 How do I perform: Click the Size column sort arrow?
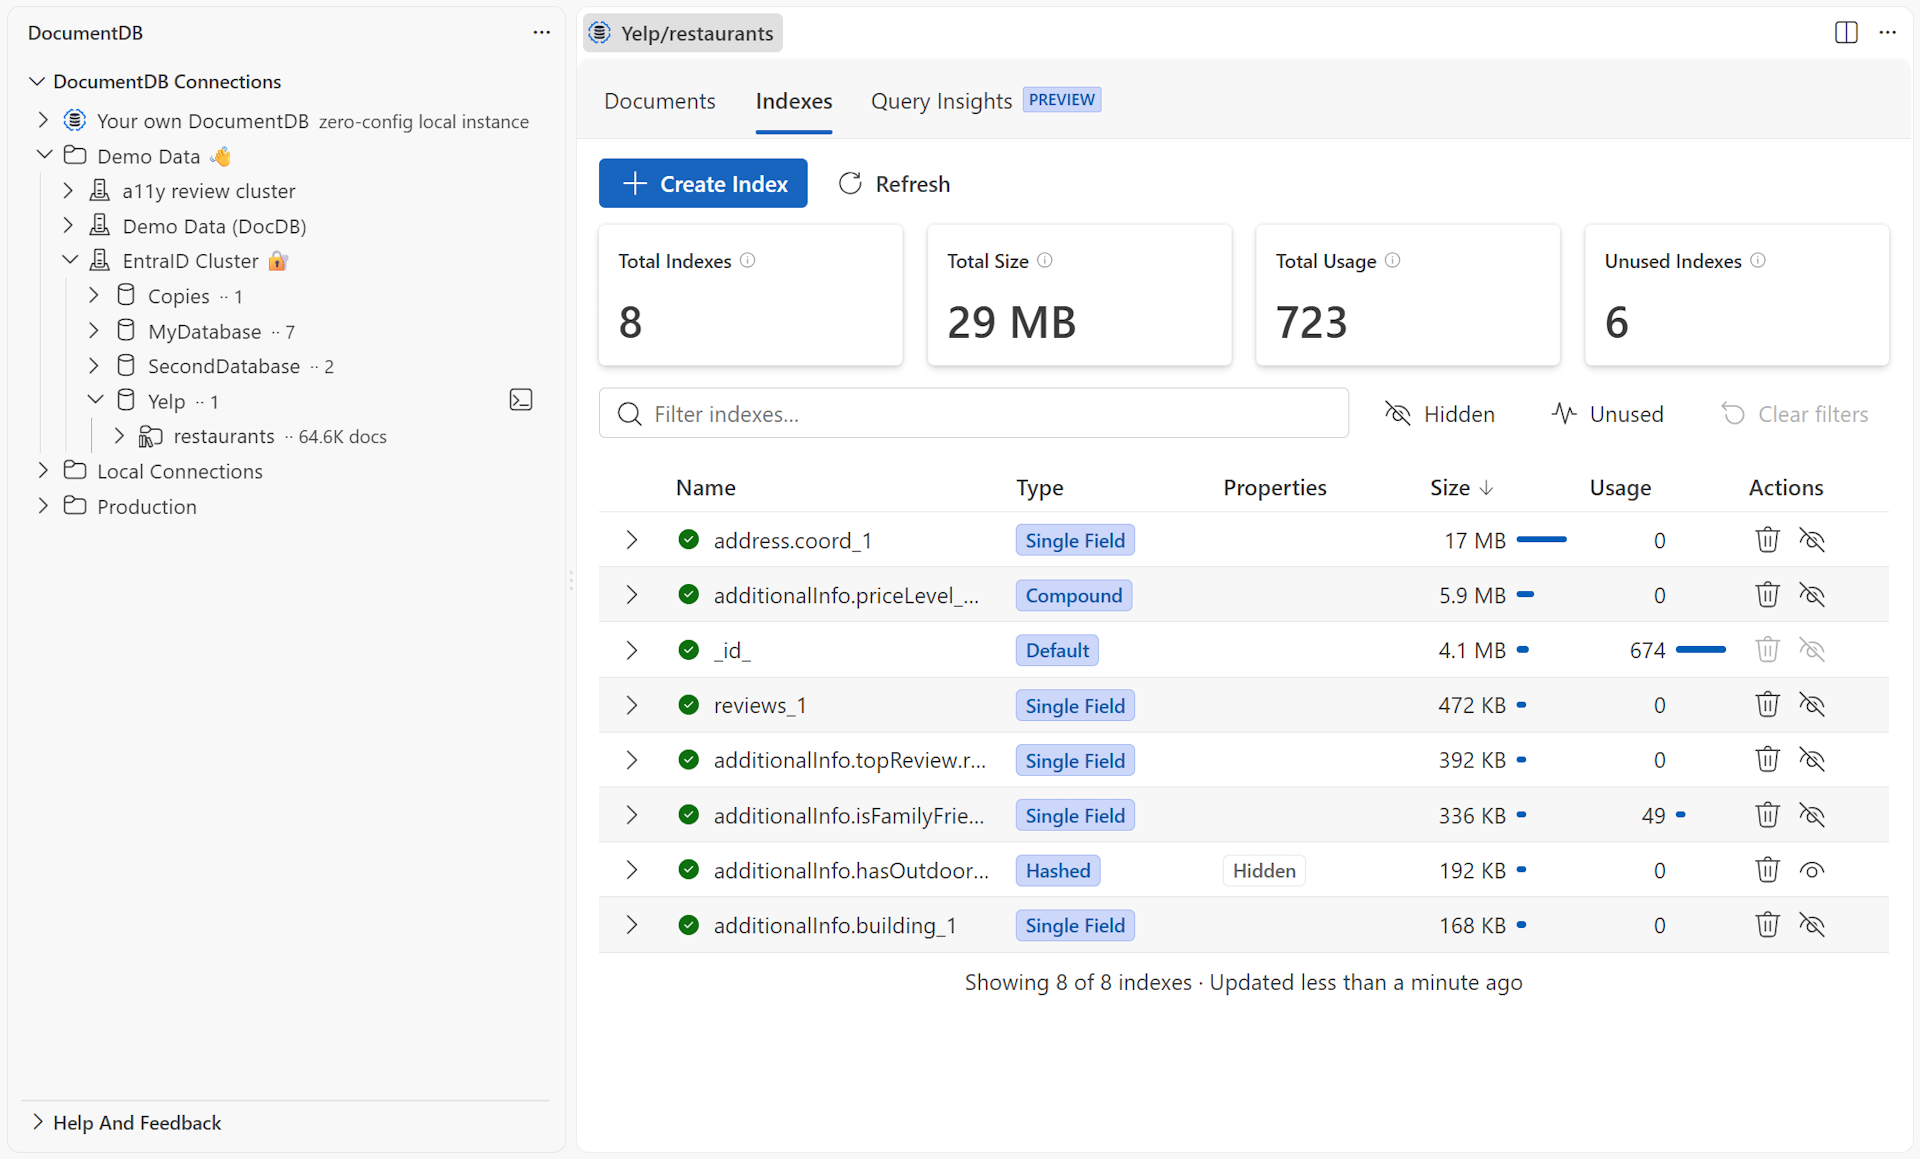coord(1486,488)
